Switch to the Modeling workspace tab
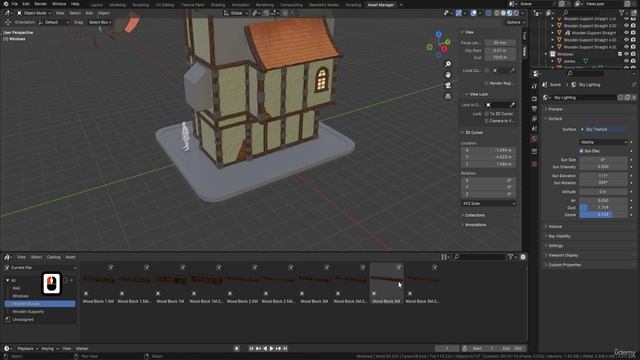Image resolution: width=640 pixels, height=360 pixels. 117,5
